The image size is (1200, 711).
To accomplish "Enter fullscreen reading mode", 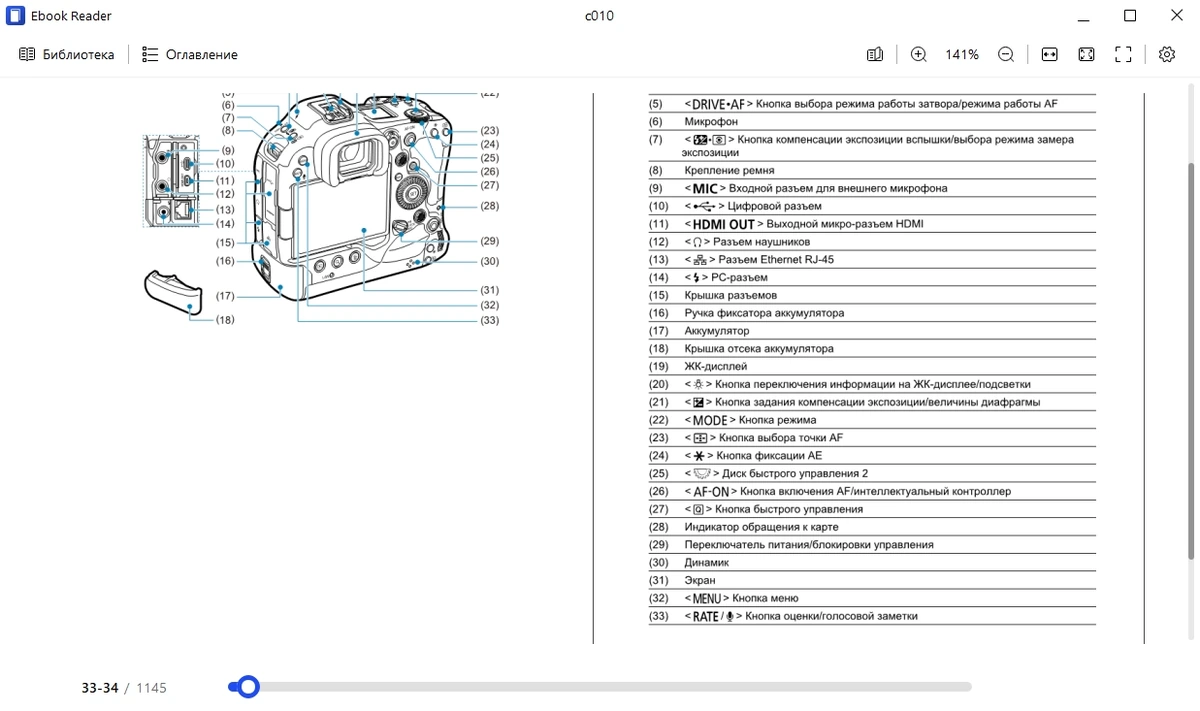I will [x=1123, y=55].
